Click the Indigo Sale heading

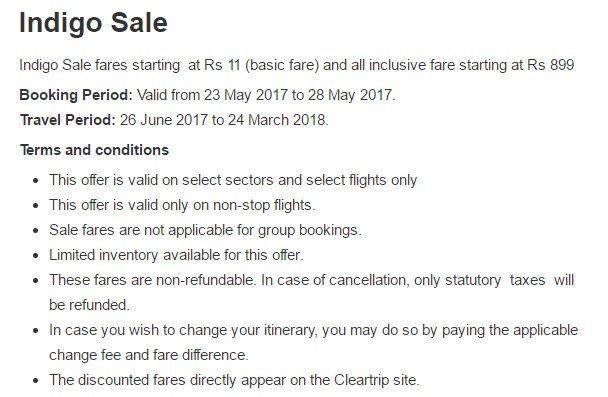click(93, 23)
